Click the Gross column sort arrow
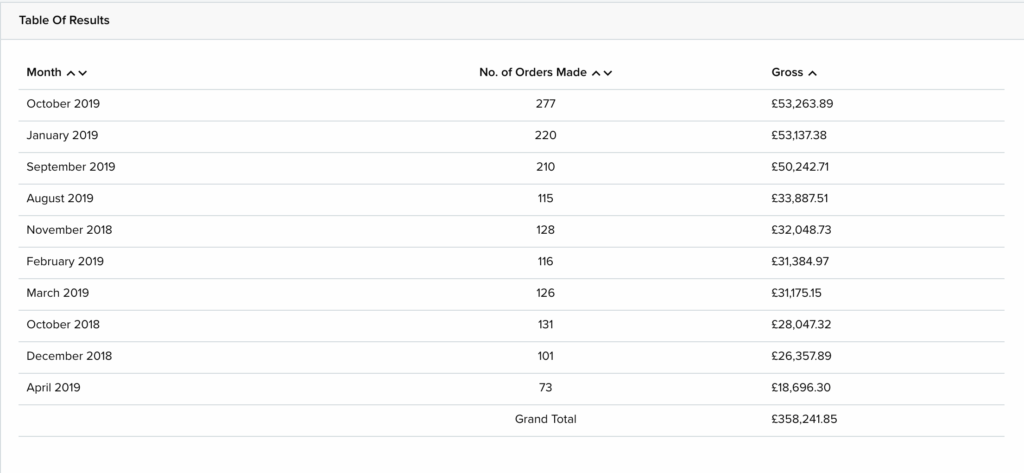The width and height of the screenshot is (1024, 473). click(x=812, y=73)
